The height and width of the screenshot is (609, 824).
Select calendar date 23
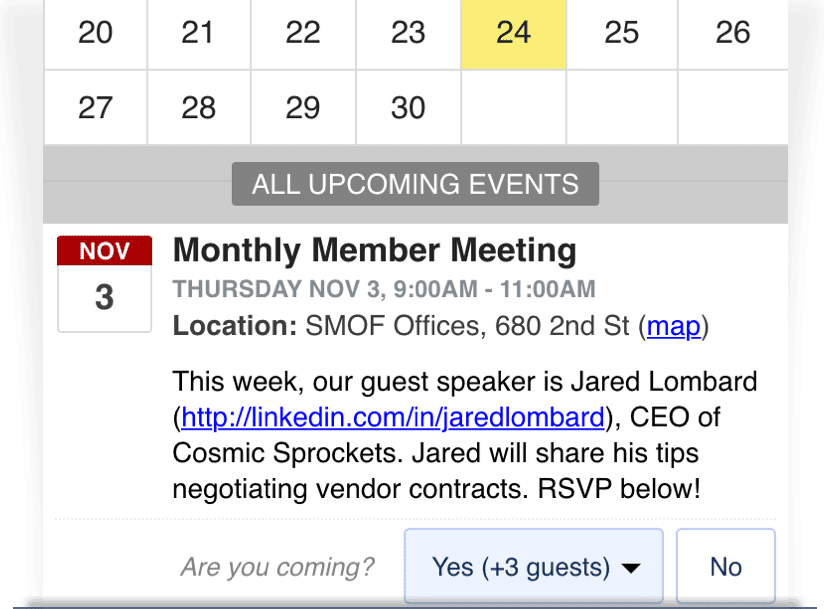click(408, 33)
